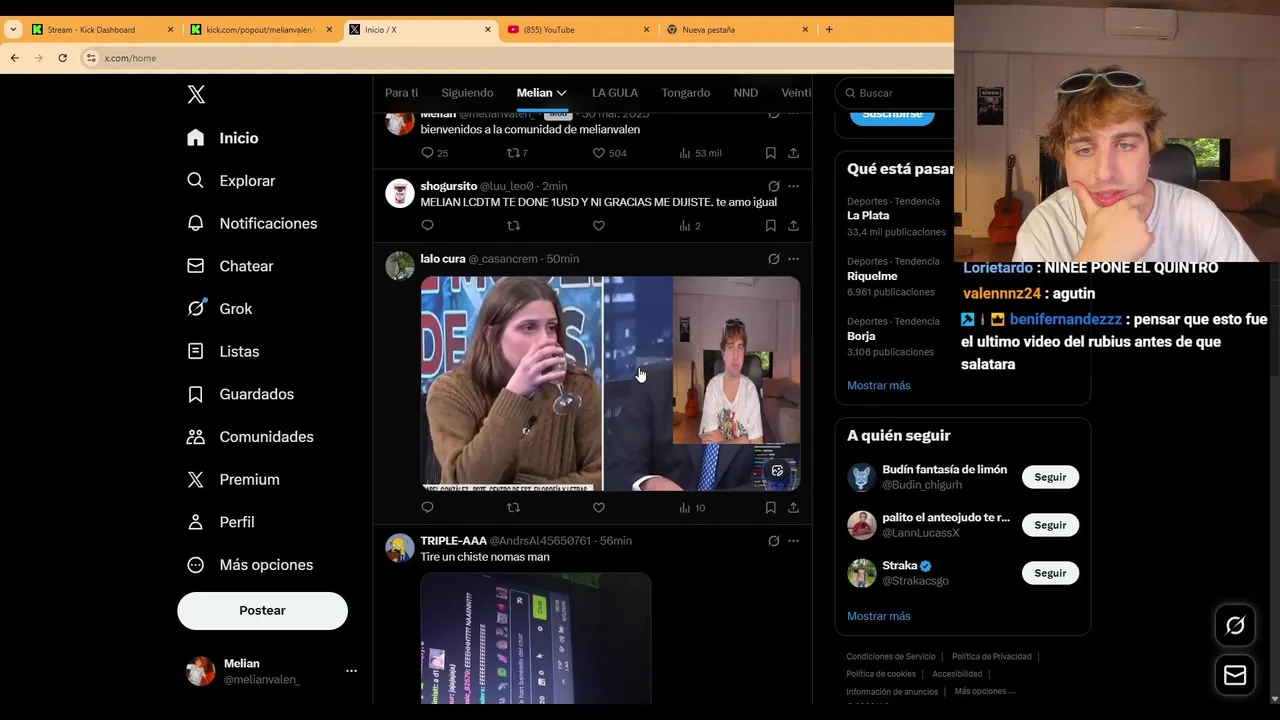Click the Postear button
Screen dimensions: 1280x720
(262, 611)
